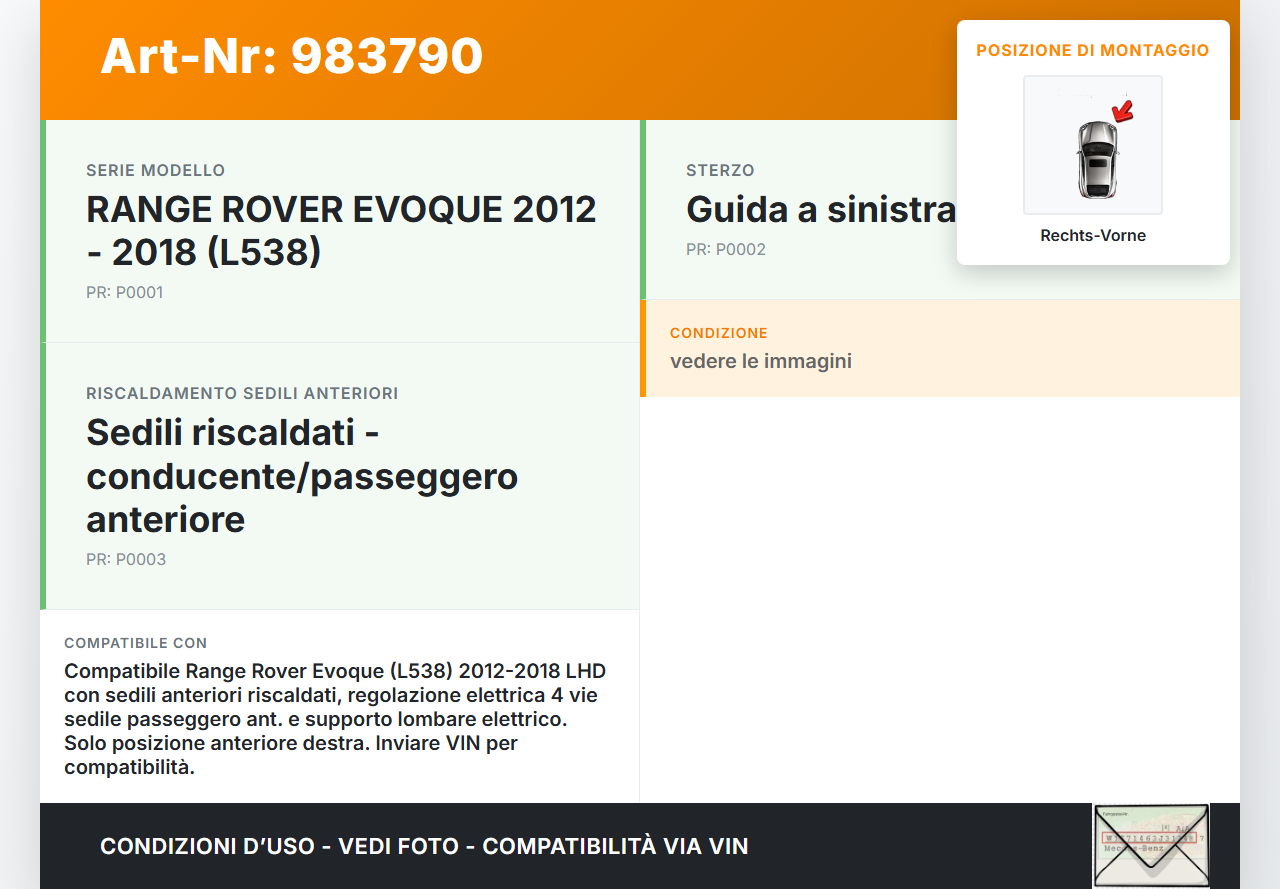Click the PR: P0001 code
The height and width of the screenshot is (889, 1280).
pyautogui.click(x=125, y=293)
